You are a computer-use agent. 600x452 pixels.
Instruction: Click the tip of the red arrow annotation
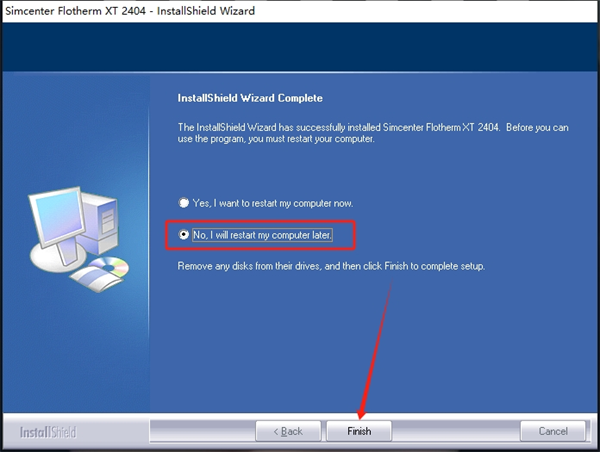click(x=361, y=417)
